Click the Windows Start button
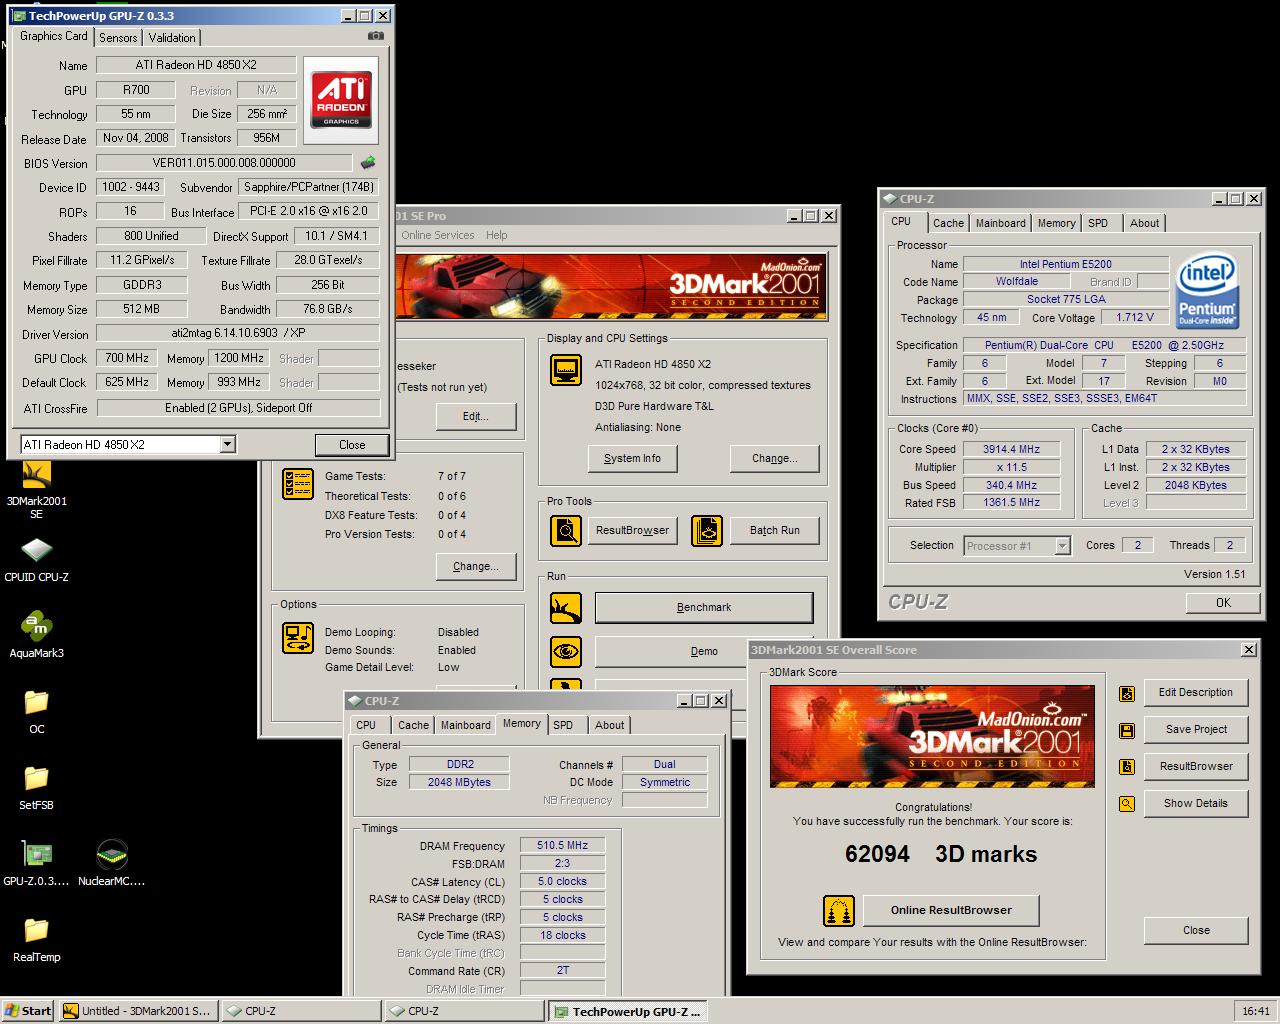This screenshot has width=1280, height=1024. (x=28, y=1011)
